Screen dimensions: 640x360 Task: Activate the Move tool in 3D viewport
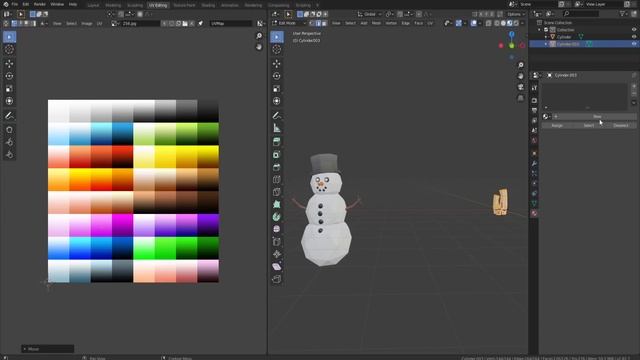(277, 64)
